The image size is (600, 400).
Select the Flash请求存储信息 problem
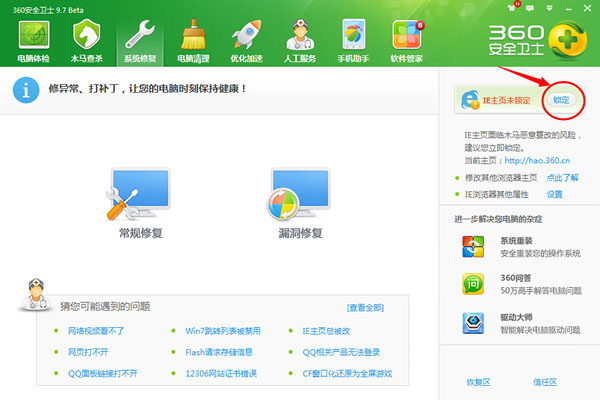pos(219,352)
